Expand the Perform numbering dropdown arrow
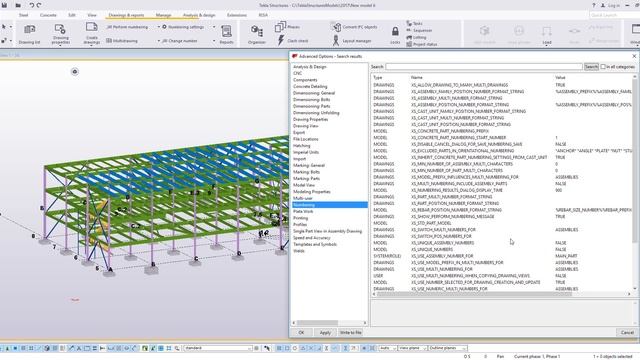This screenshot has width=640, height=360. (x=158, y=27)
